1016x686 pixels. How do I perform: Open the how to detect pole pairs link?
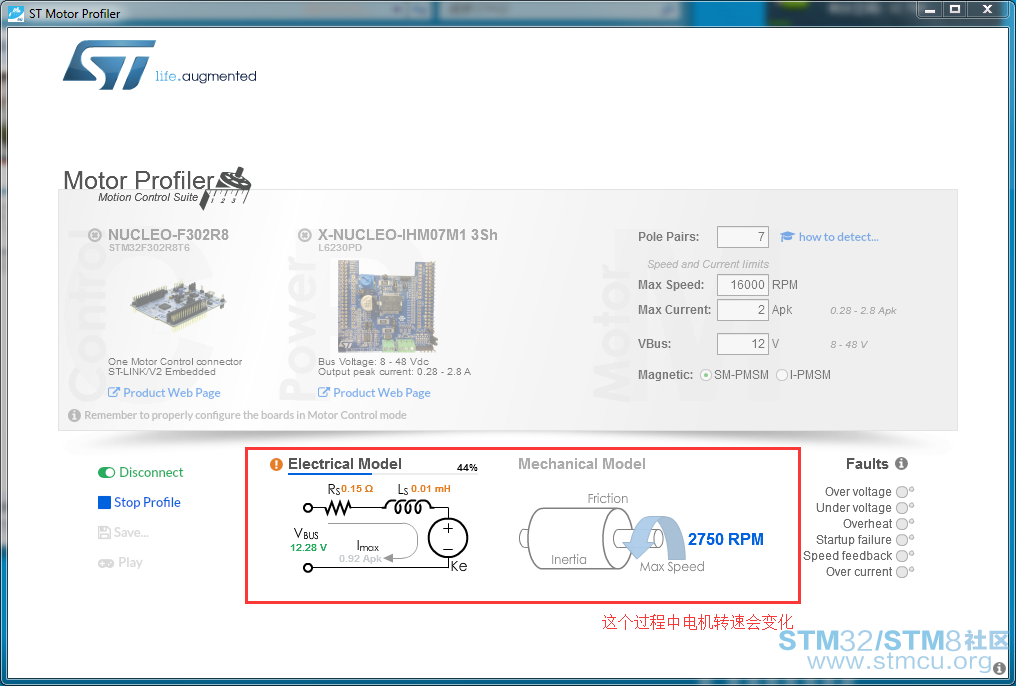click(838, 237)
